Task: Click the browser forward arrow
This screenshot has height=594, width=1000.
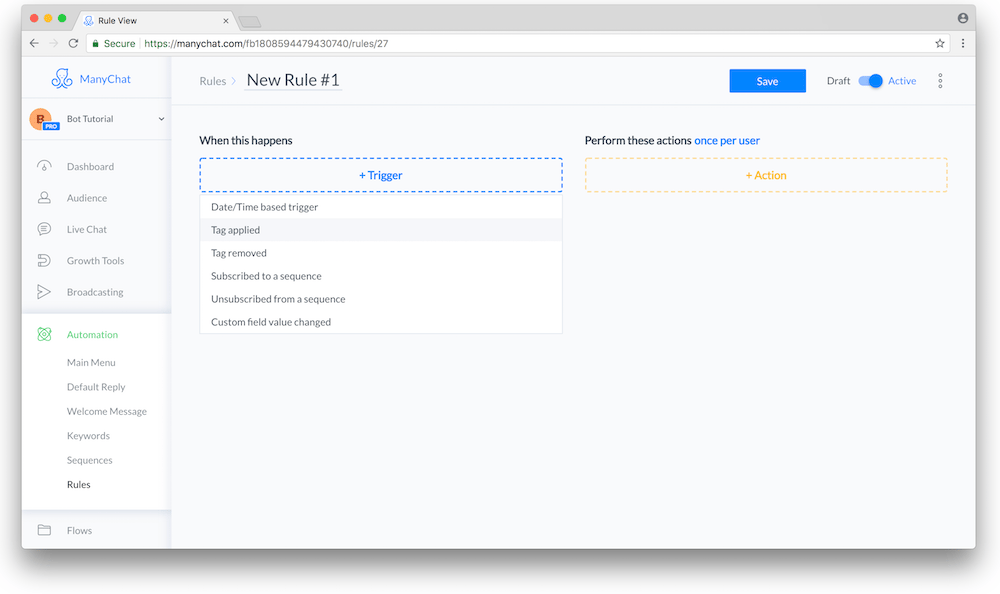Action: [x=54, y=43]
